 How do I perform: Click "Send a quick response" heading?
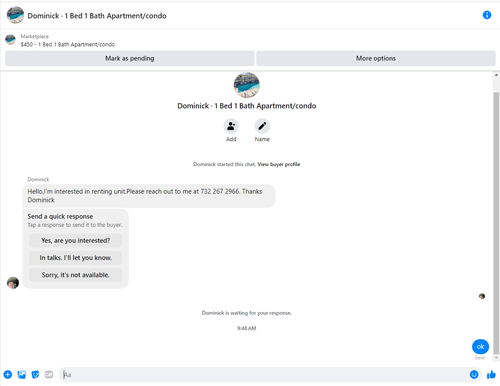[x=60, y=216]
